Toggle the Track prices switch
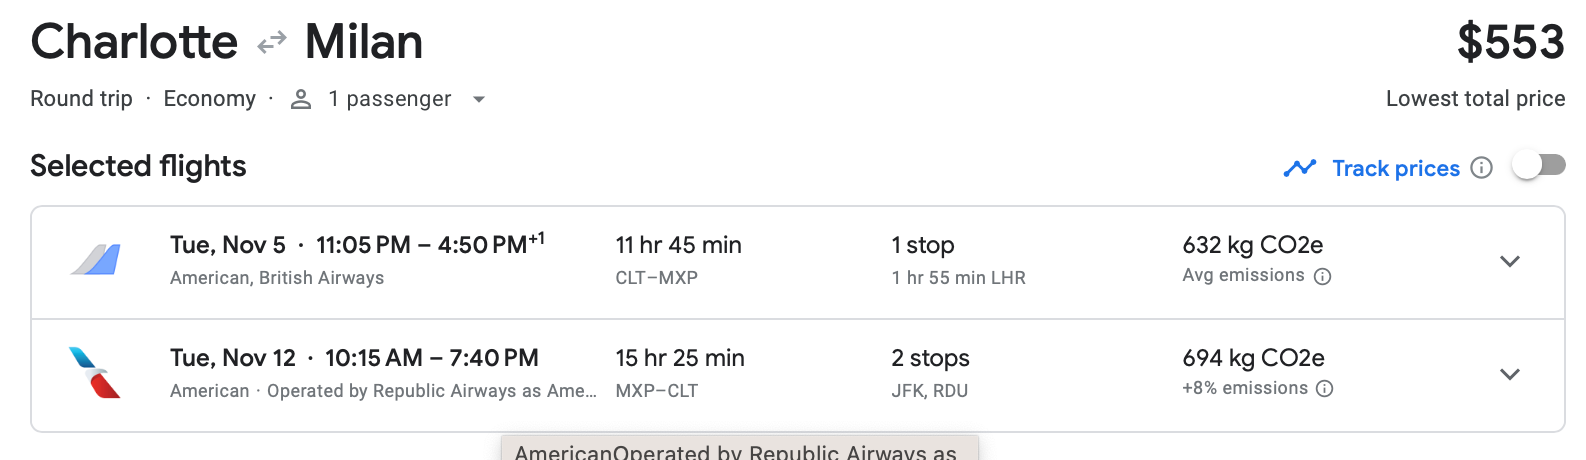The image size is (1586, 460). click(1538, 165)
